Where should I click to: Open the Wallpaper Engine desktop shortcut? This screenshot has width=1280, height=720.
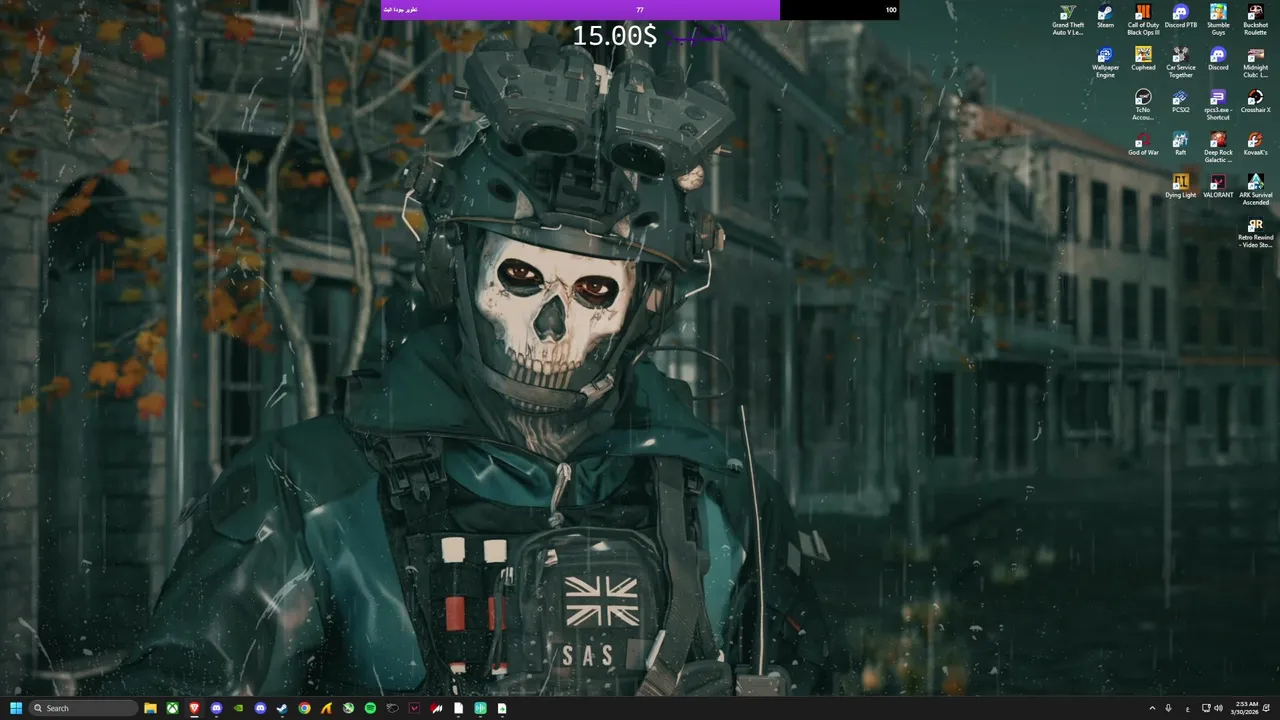(1105, 62)
